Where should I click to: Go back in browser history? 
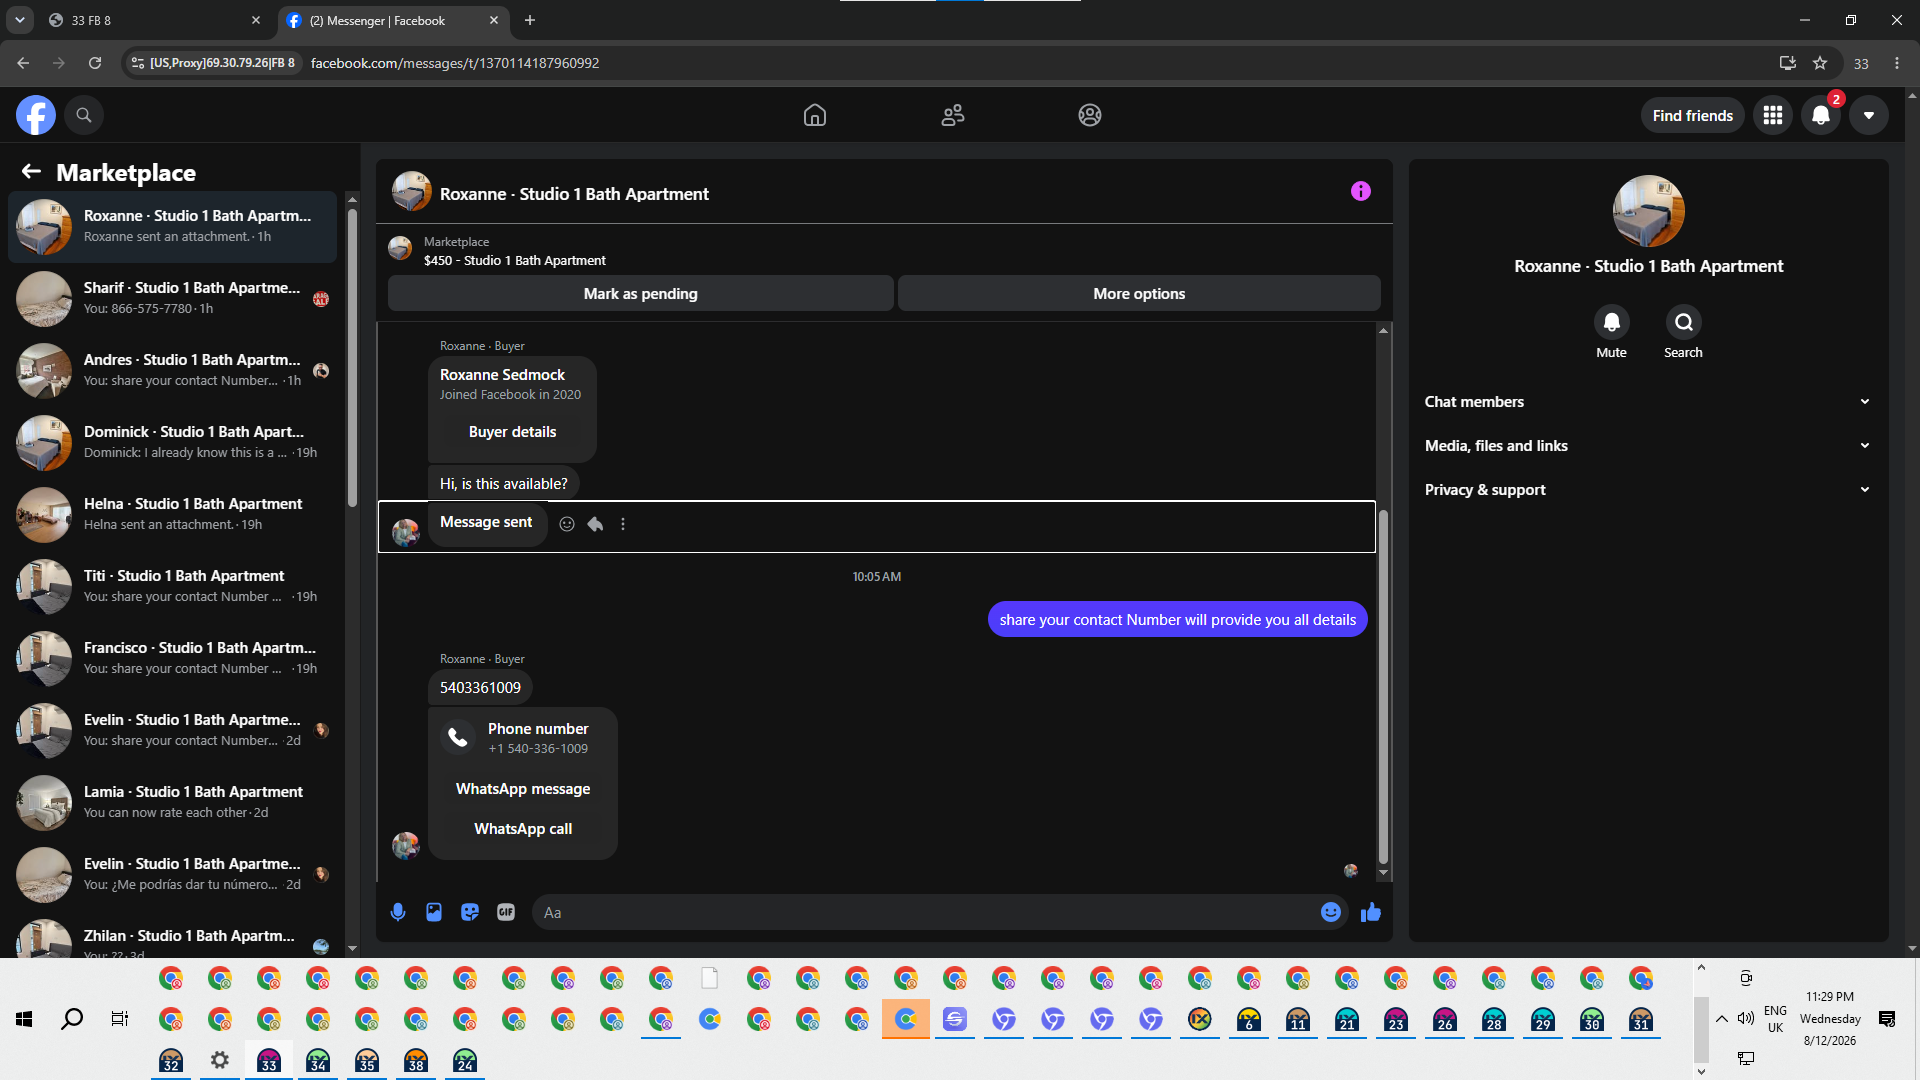point(23,63)
